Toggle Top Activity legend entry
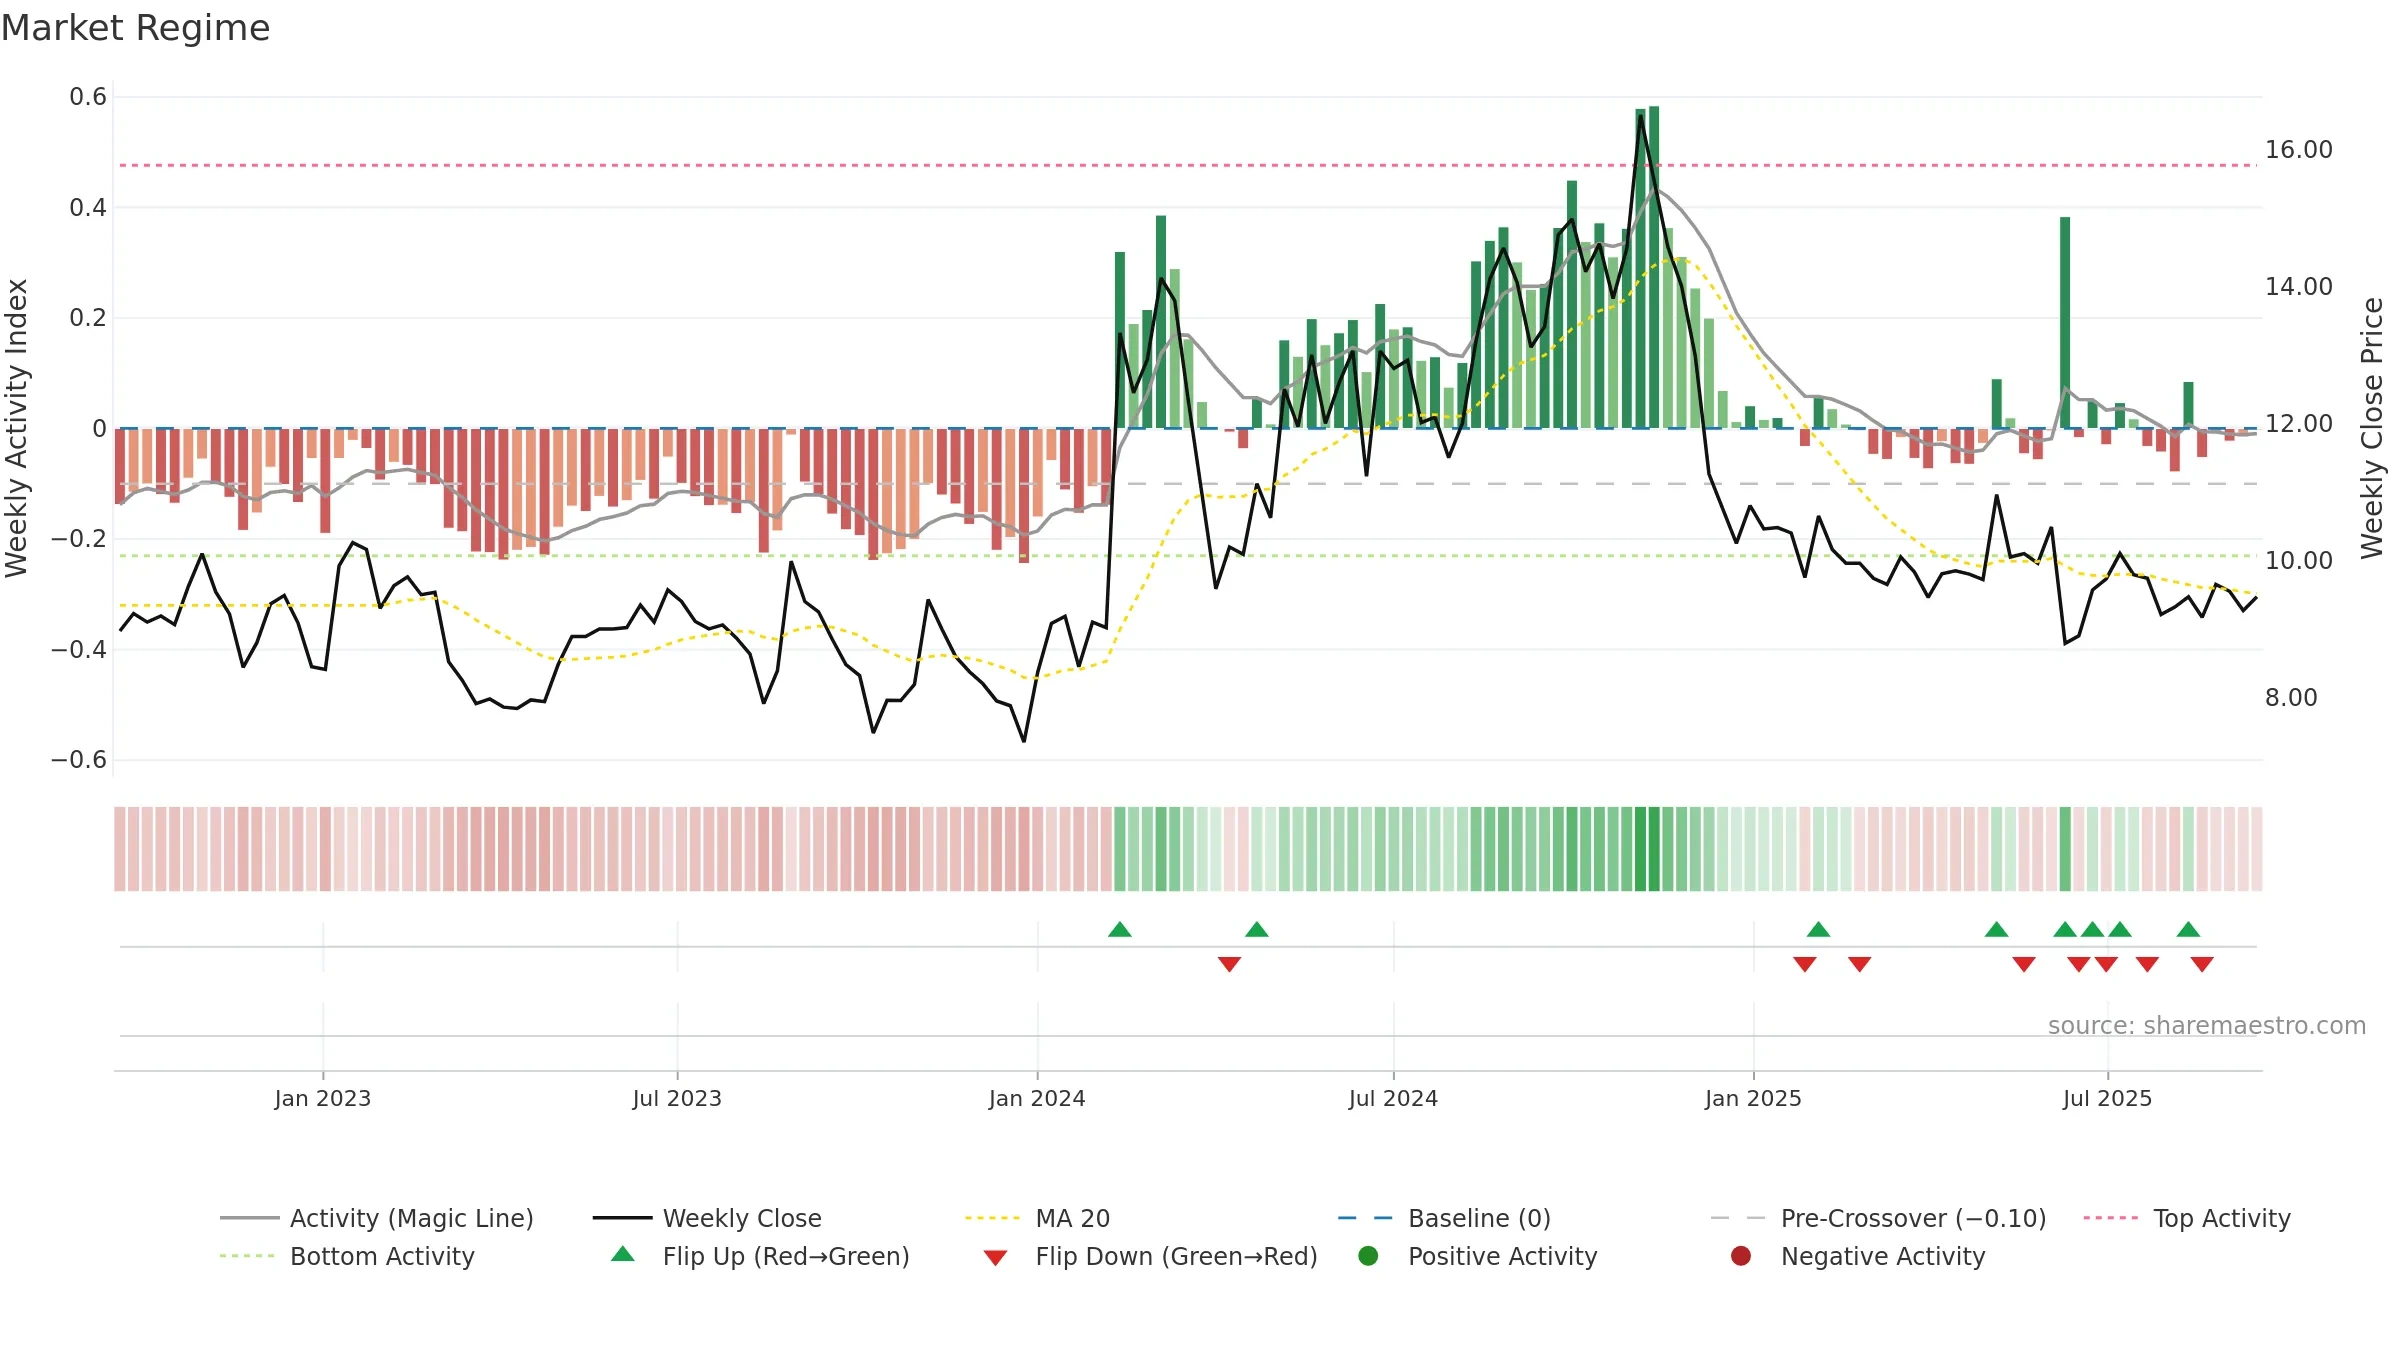 tap(2187, 1218)
